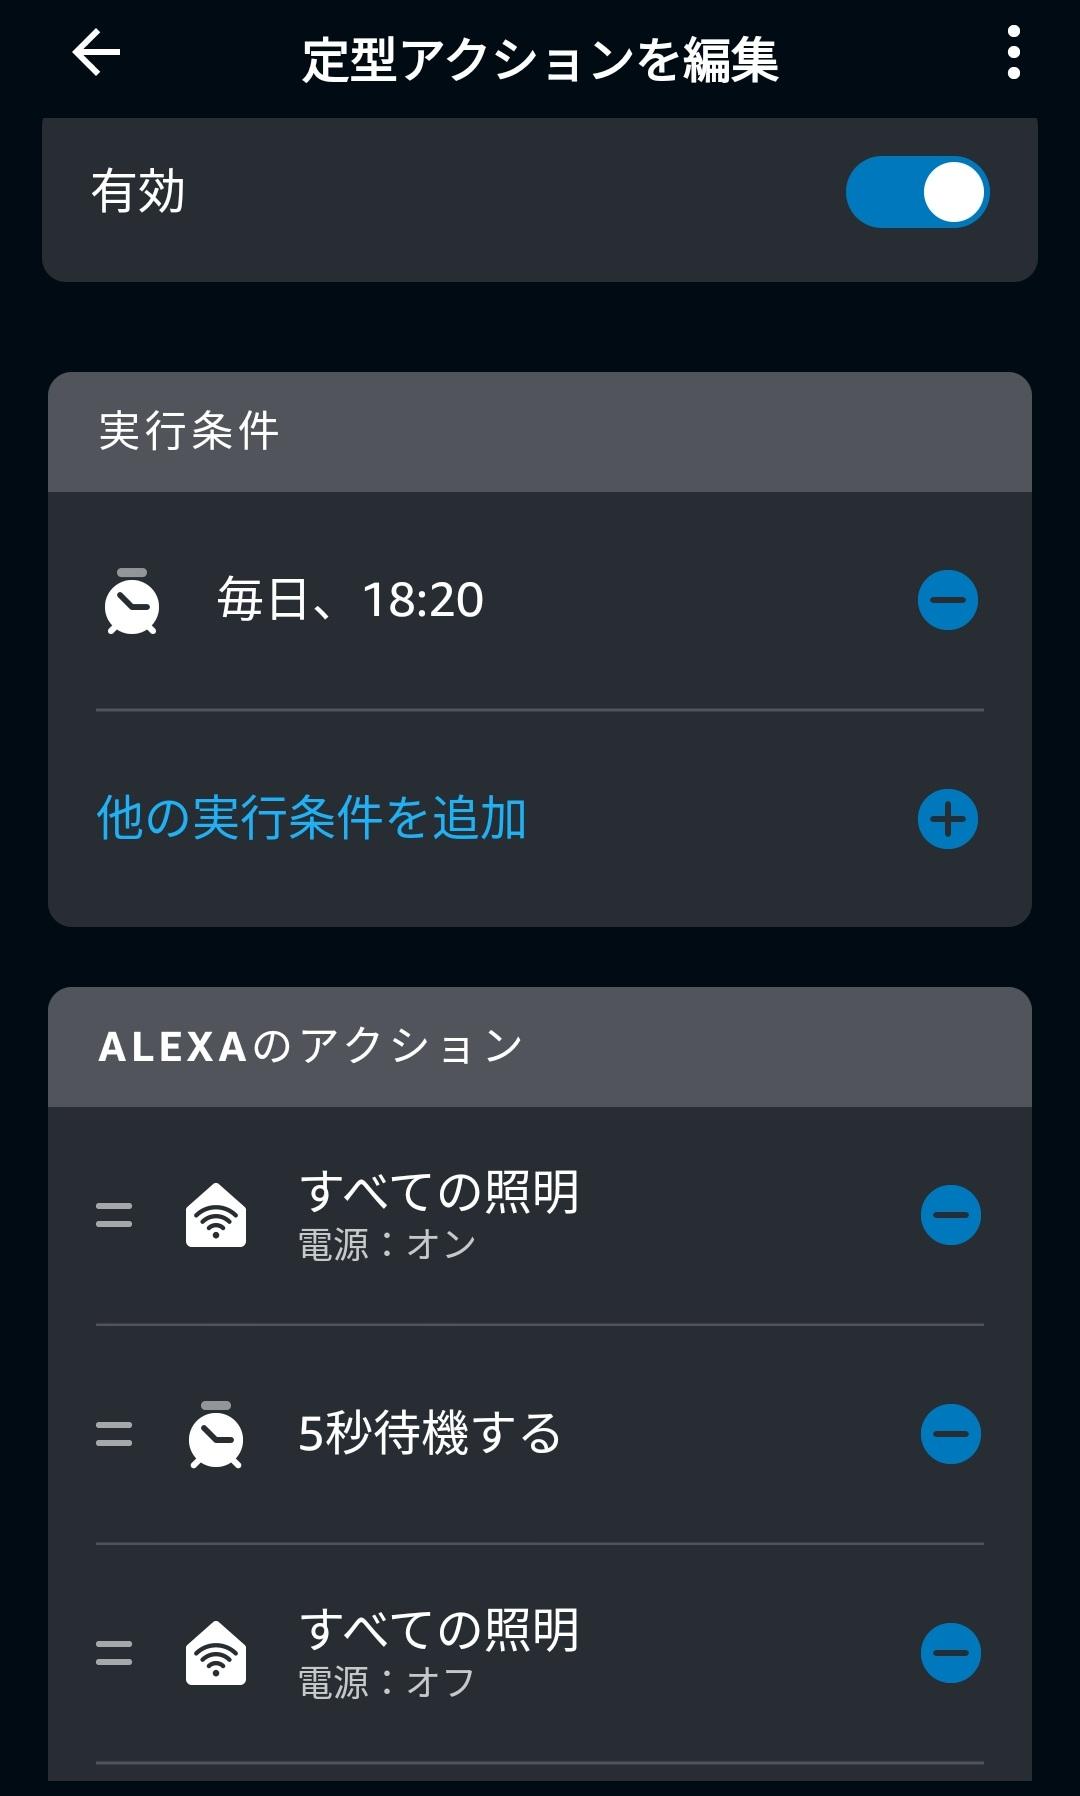Viewport: 1080px width, 1796px height.
Task: Tap the plus icon to add condition
Action: coord(947,819)
